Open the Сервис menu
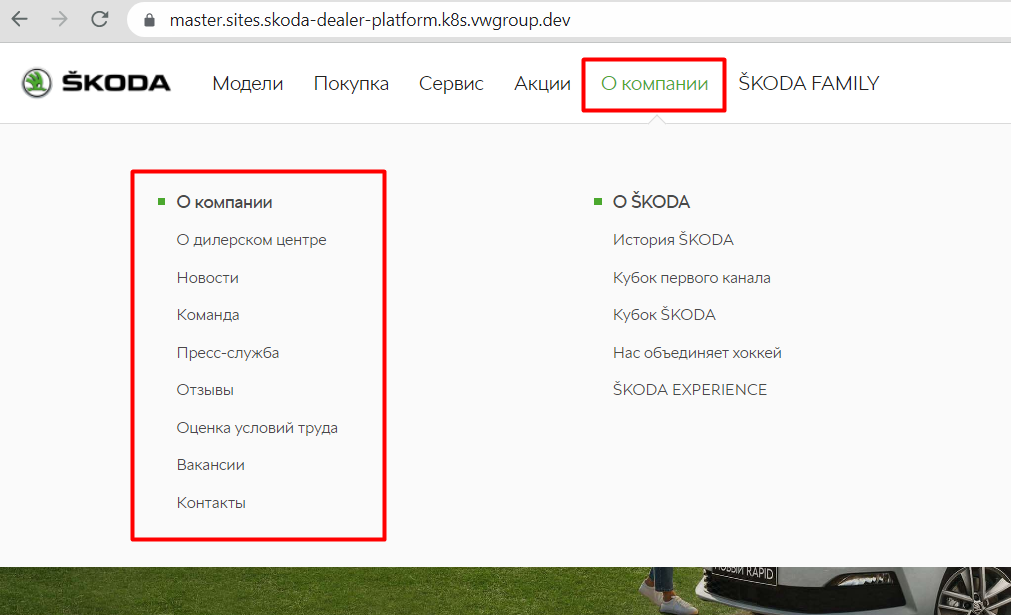1011x615 pixels. [x=451, y=83]
